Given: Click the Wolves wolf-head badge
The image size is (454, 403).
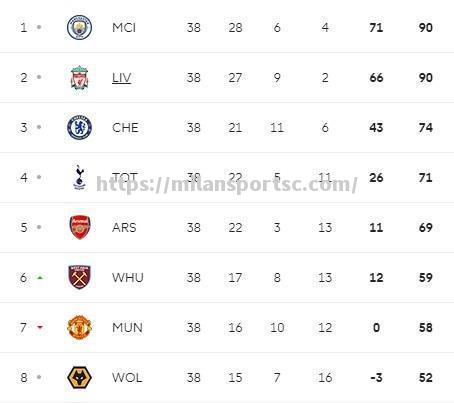Looking at the screenshot, I should [x=79, y=377].
